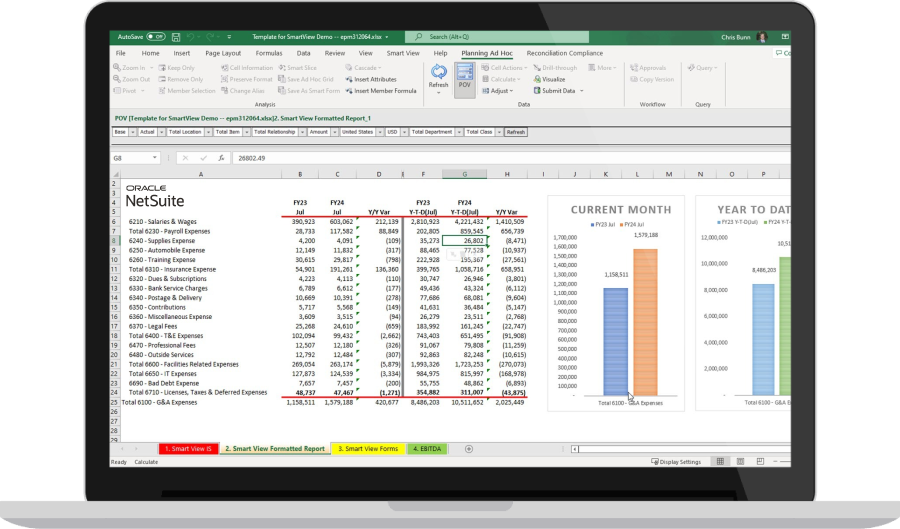Click the Calculate status bar text
900x529 pixels.
click(x=146, y=462)
